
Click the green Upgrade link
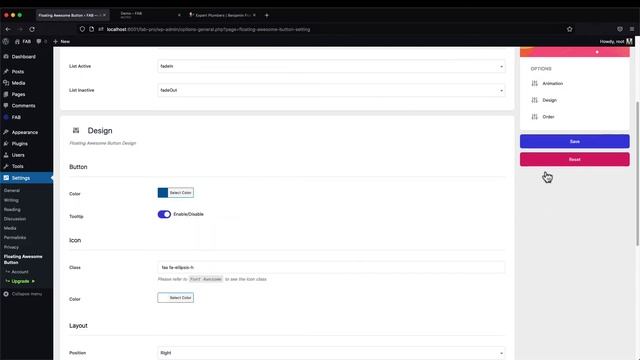coord(20,281)
